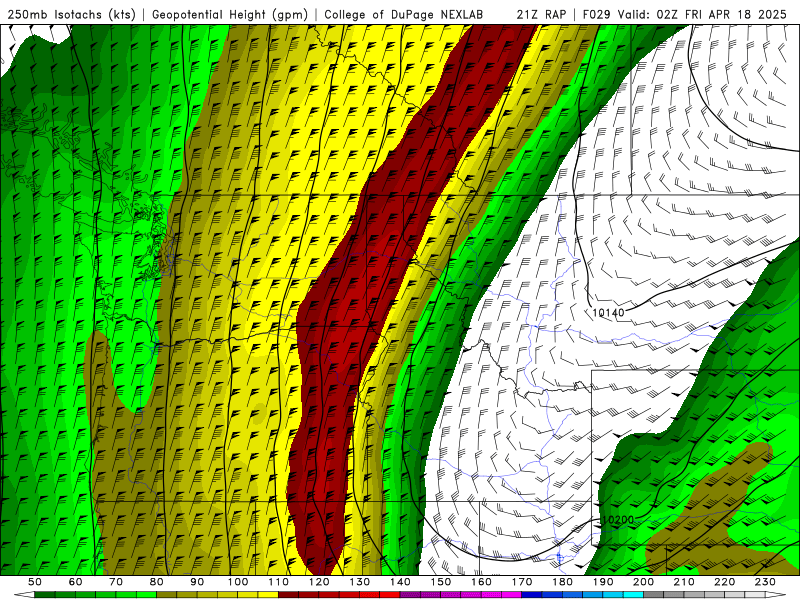Viewport: 800px width, 600px height.
Task: Click the '21Z RAP' model run label
Action: (x=541, y=14)
